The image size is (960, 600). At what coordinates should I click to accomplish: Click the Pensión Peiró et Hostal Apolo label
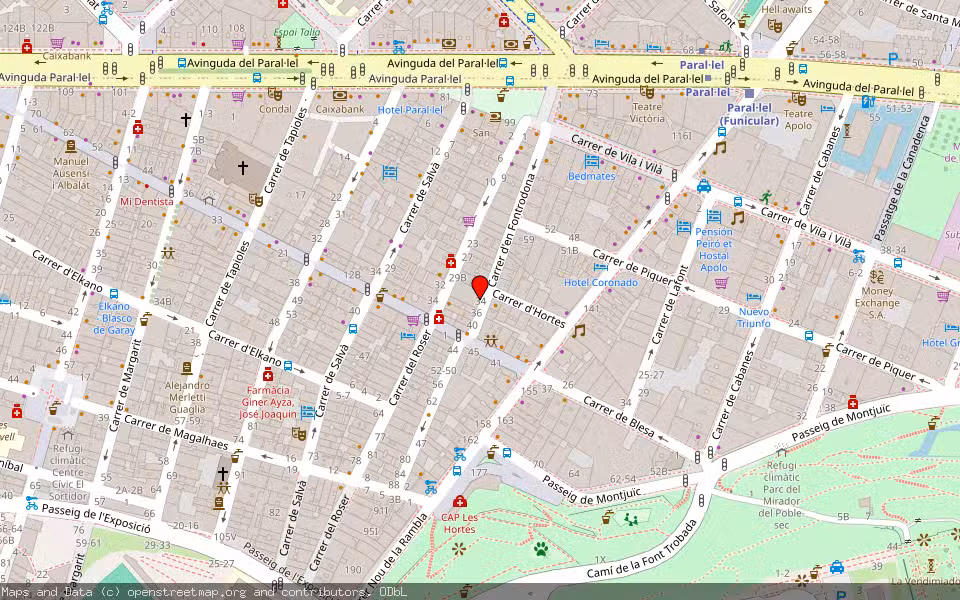[714, 249]
